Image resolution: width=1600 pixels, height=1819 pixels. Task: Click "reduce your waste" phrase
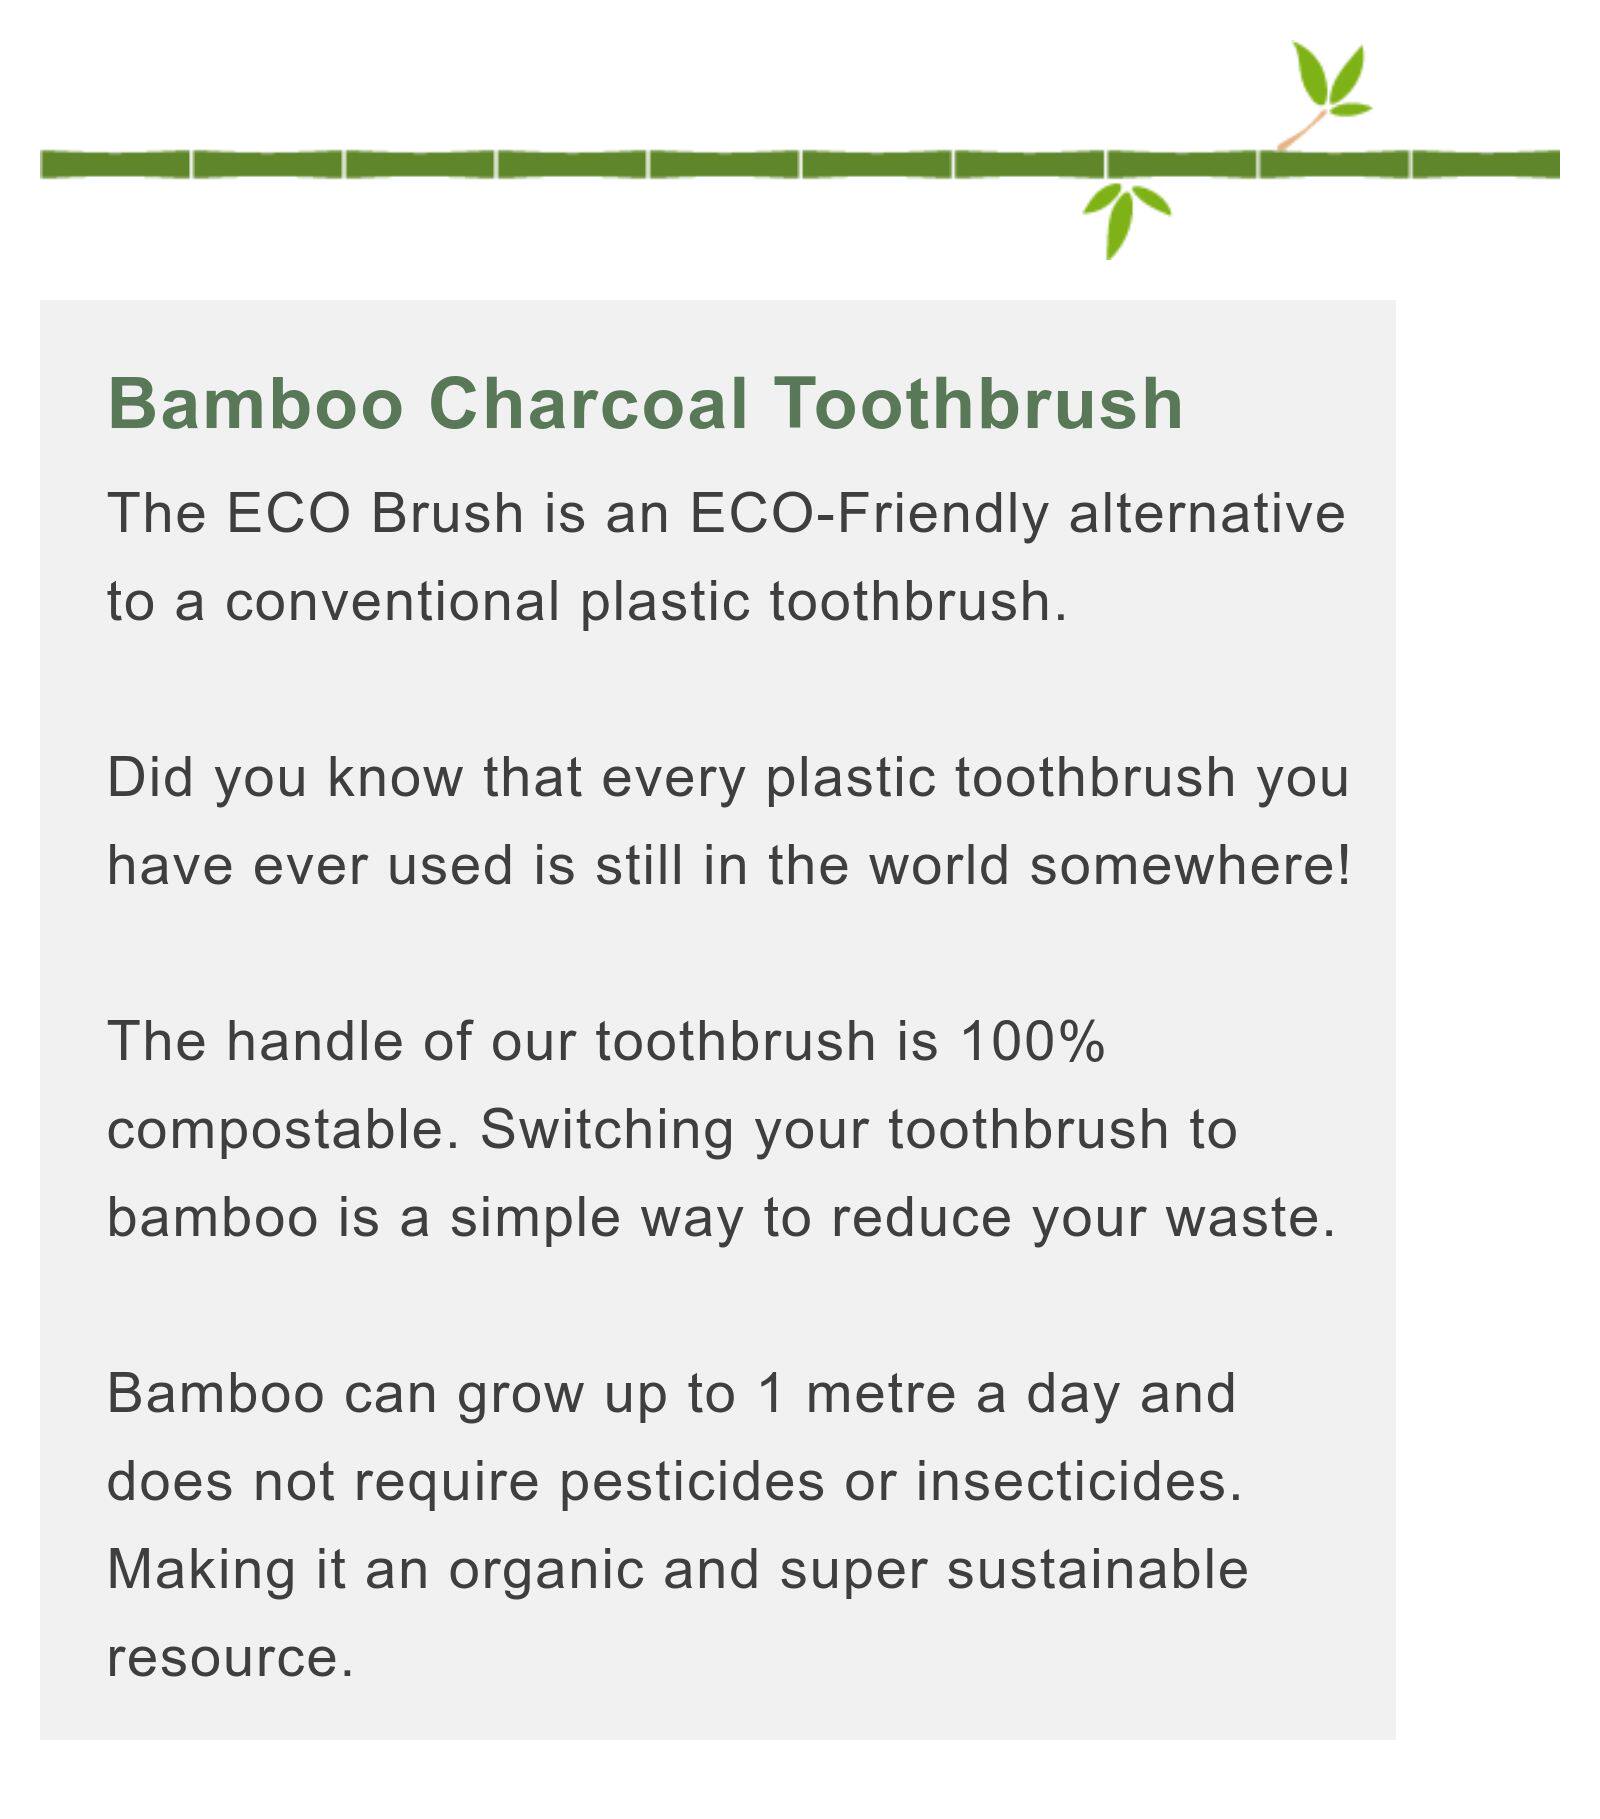(x=1083, y=1218)
